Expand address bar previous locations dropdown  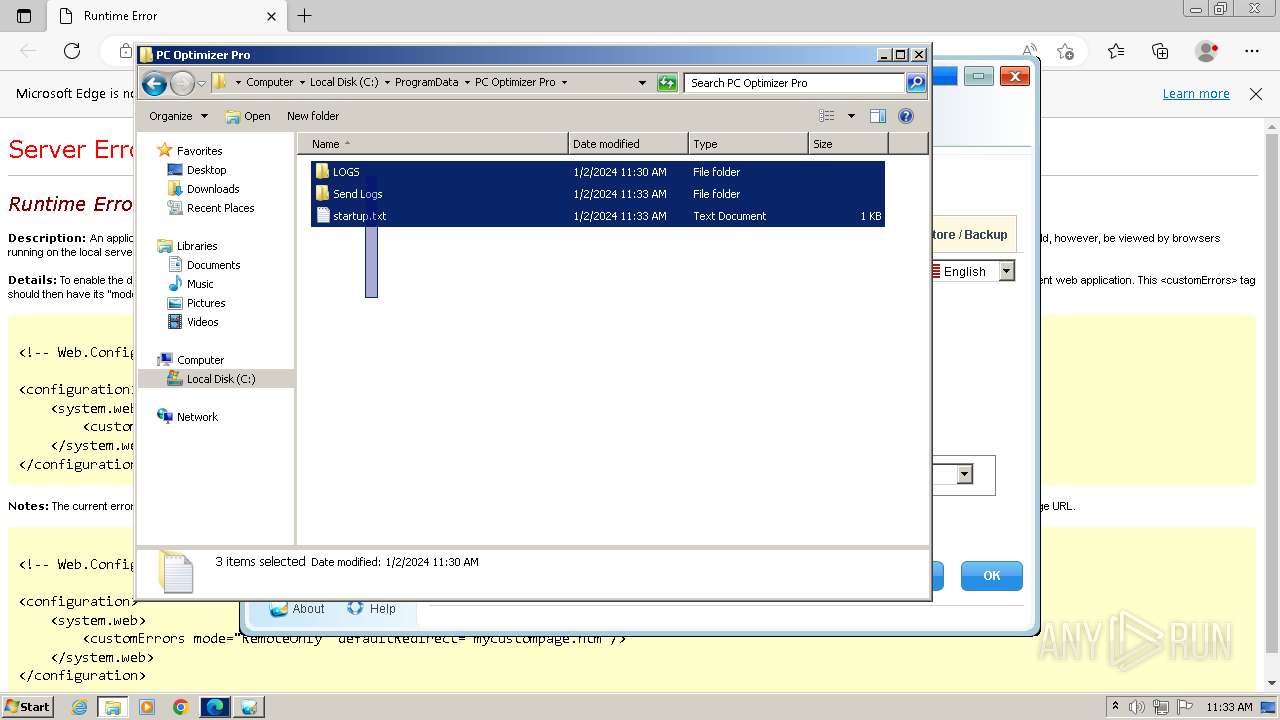(x=642, y=83)
